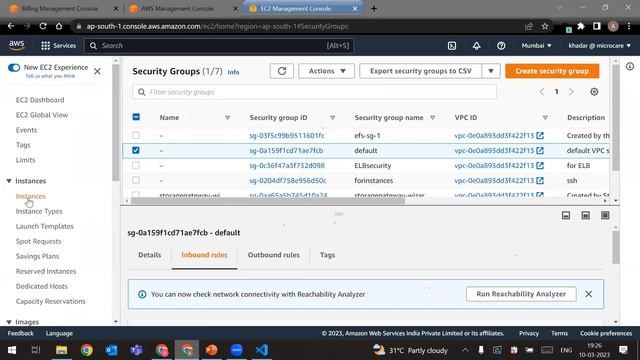This screenshot has height=360, width=640.
Task: Open the Actions dropdown
Action: tap(327, 71)
